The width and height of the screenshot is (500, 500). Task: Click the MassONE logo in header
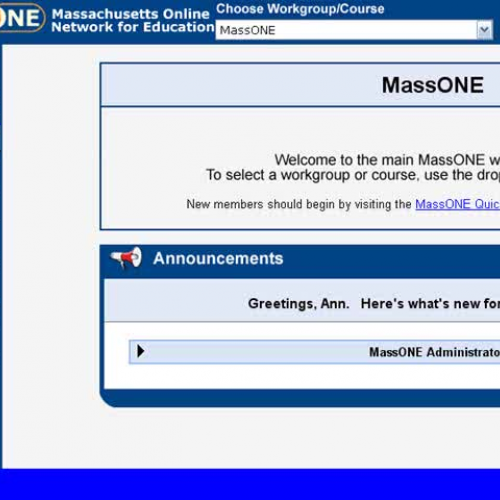coord(22,18)
